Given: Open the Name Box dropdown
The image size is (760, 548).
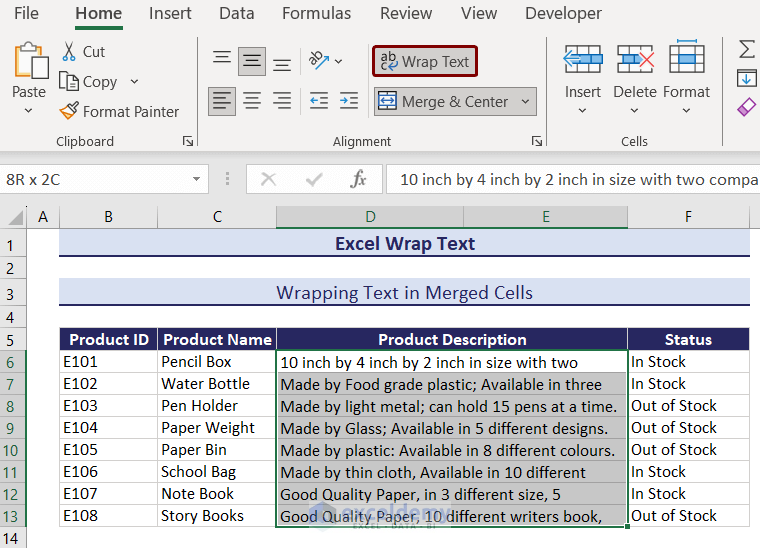Looking at the screenshot, I should pyautogui.click(x=196, y=179).
